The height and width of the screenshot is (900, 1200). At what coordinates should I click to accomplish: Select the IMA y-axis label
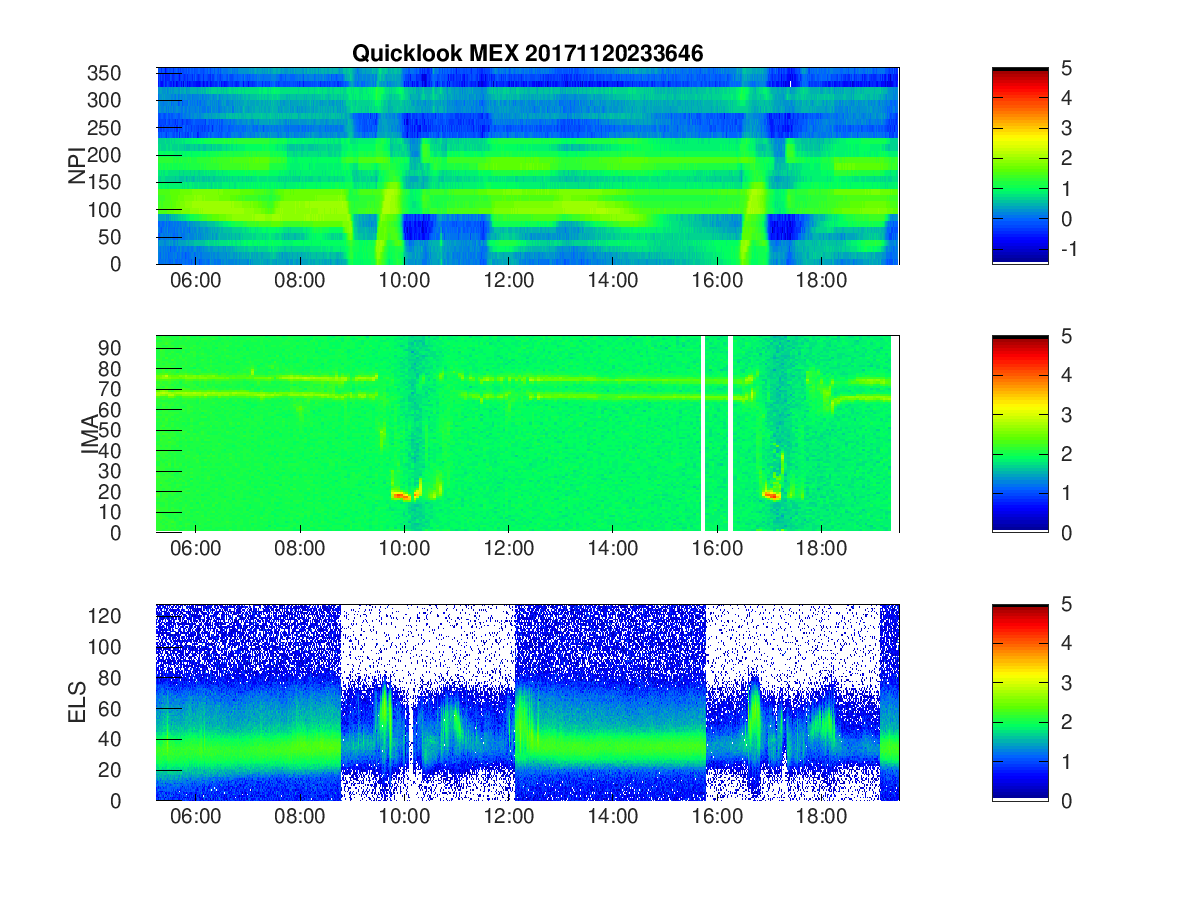pyautogui.click(x=90, y=434)
